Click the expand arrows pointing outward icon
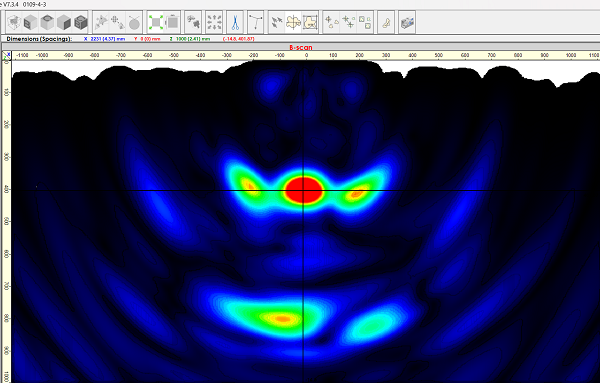The width and height of the screenshot is (600, 383). tap(214, 22)
